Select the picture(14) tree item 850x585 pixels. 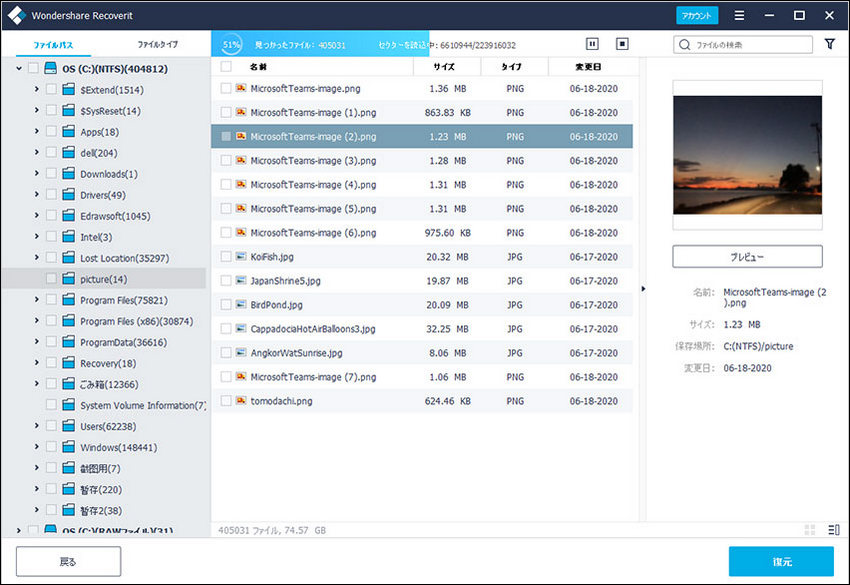click(104, 279)
